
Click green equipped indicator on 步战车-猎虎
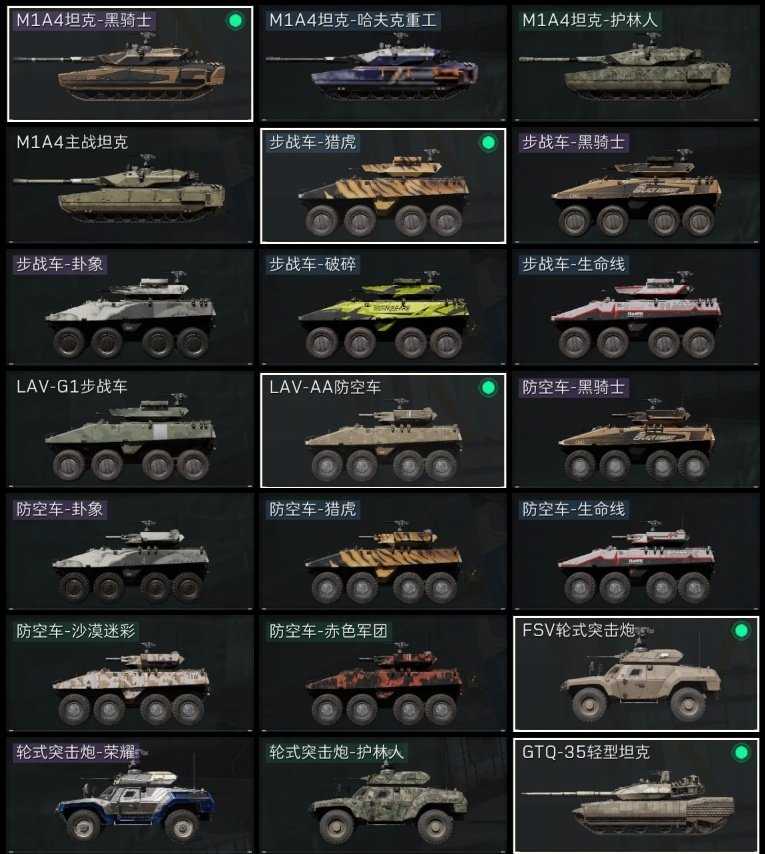[x=488, y=143]
